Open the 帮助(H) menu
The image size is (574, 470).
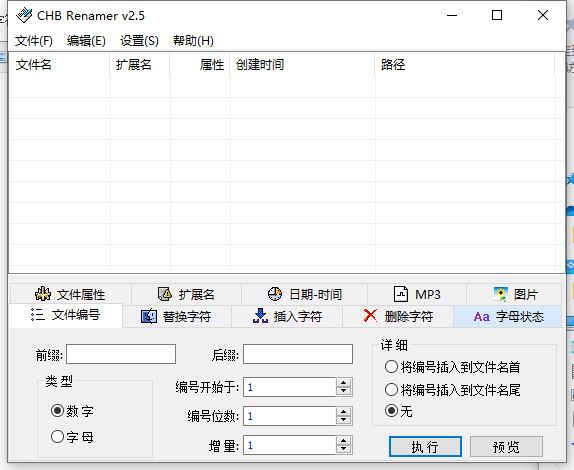click(x=193, y=41)
